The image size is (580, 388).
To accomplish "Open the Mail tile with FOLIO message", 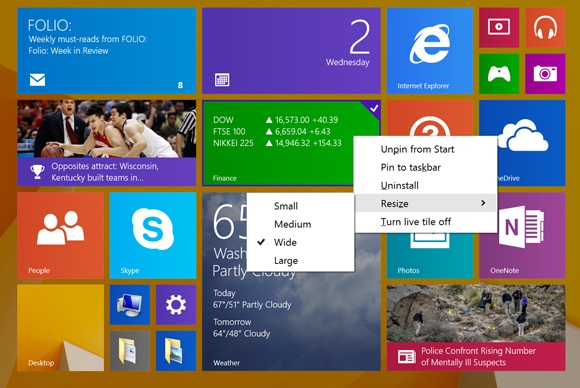I will click(107, 51).
